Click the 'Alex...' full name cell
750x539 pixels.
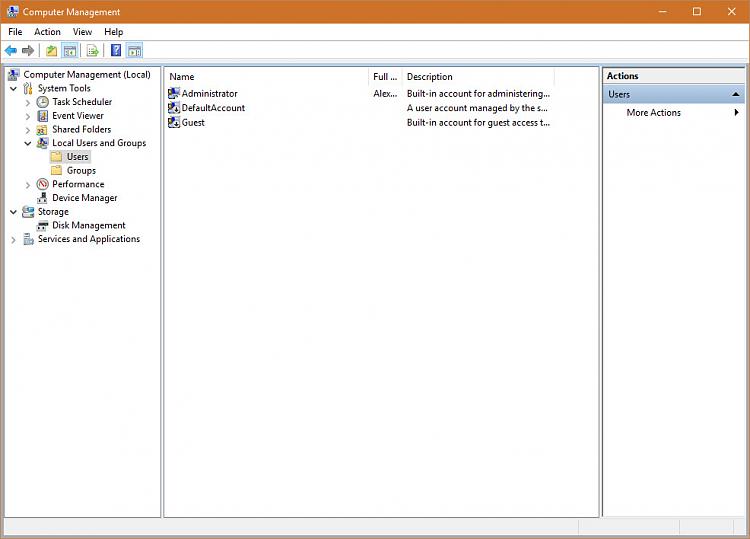[385, 93]
